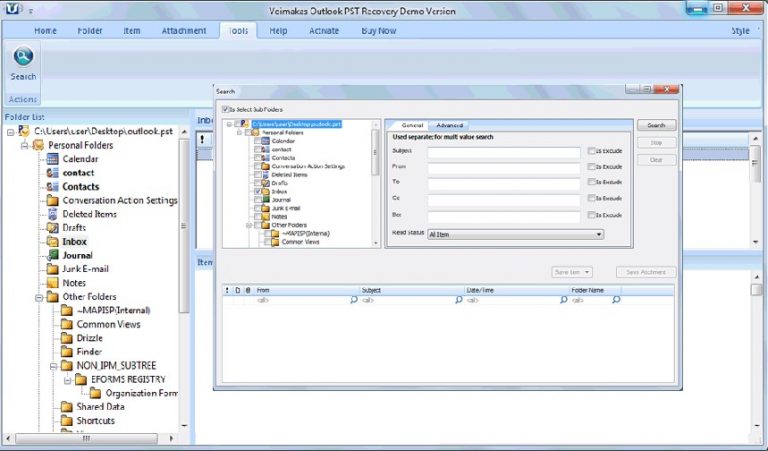Click the application logo in the title bar
This screenshot has width=768, height=451.
[x=12, y=8]
